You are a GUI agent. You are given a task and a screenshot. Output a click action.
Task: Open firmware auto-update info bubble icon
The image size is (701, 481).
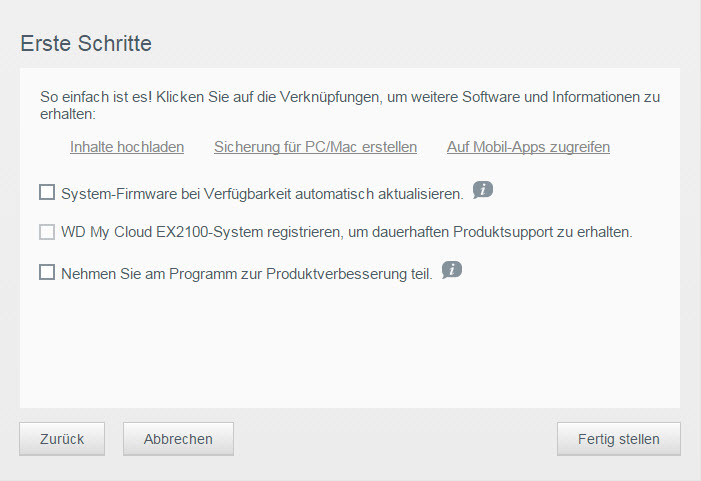point(483,190)
